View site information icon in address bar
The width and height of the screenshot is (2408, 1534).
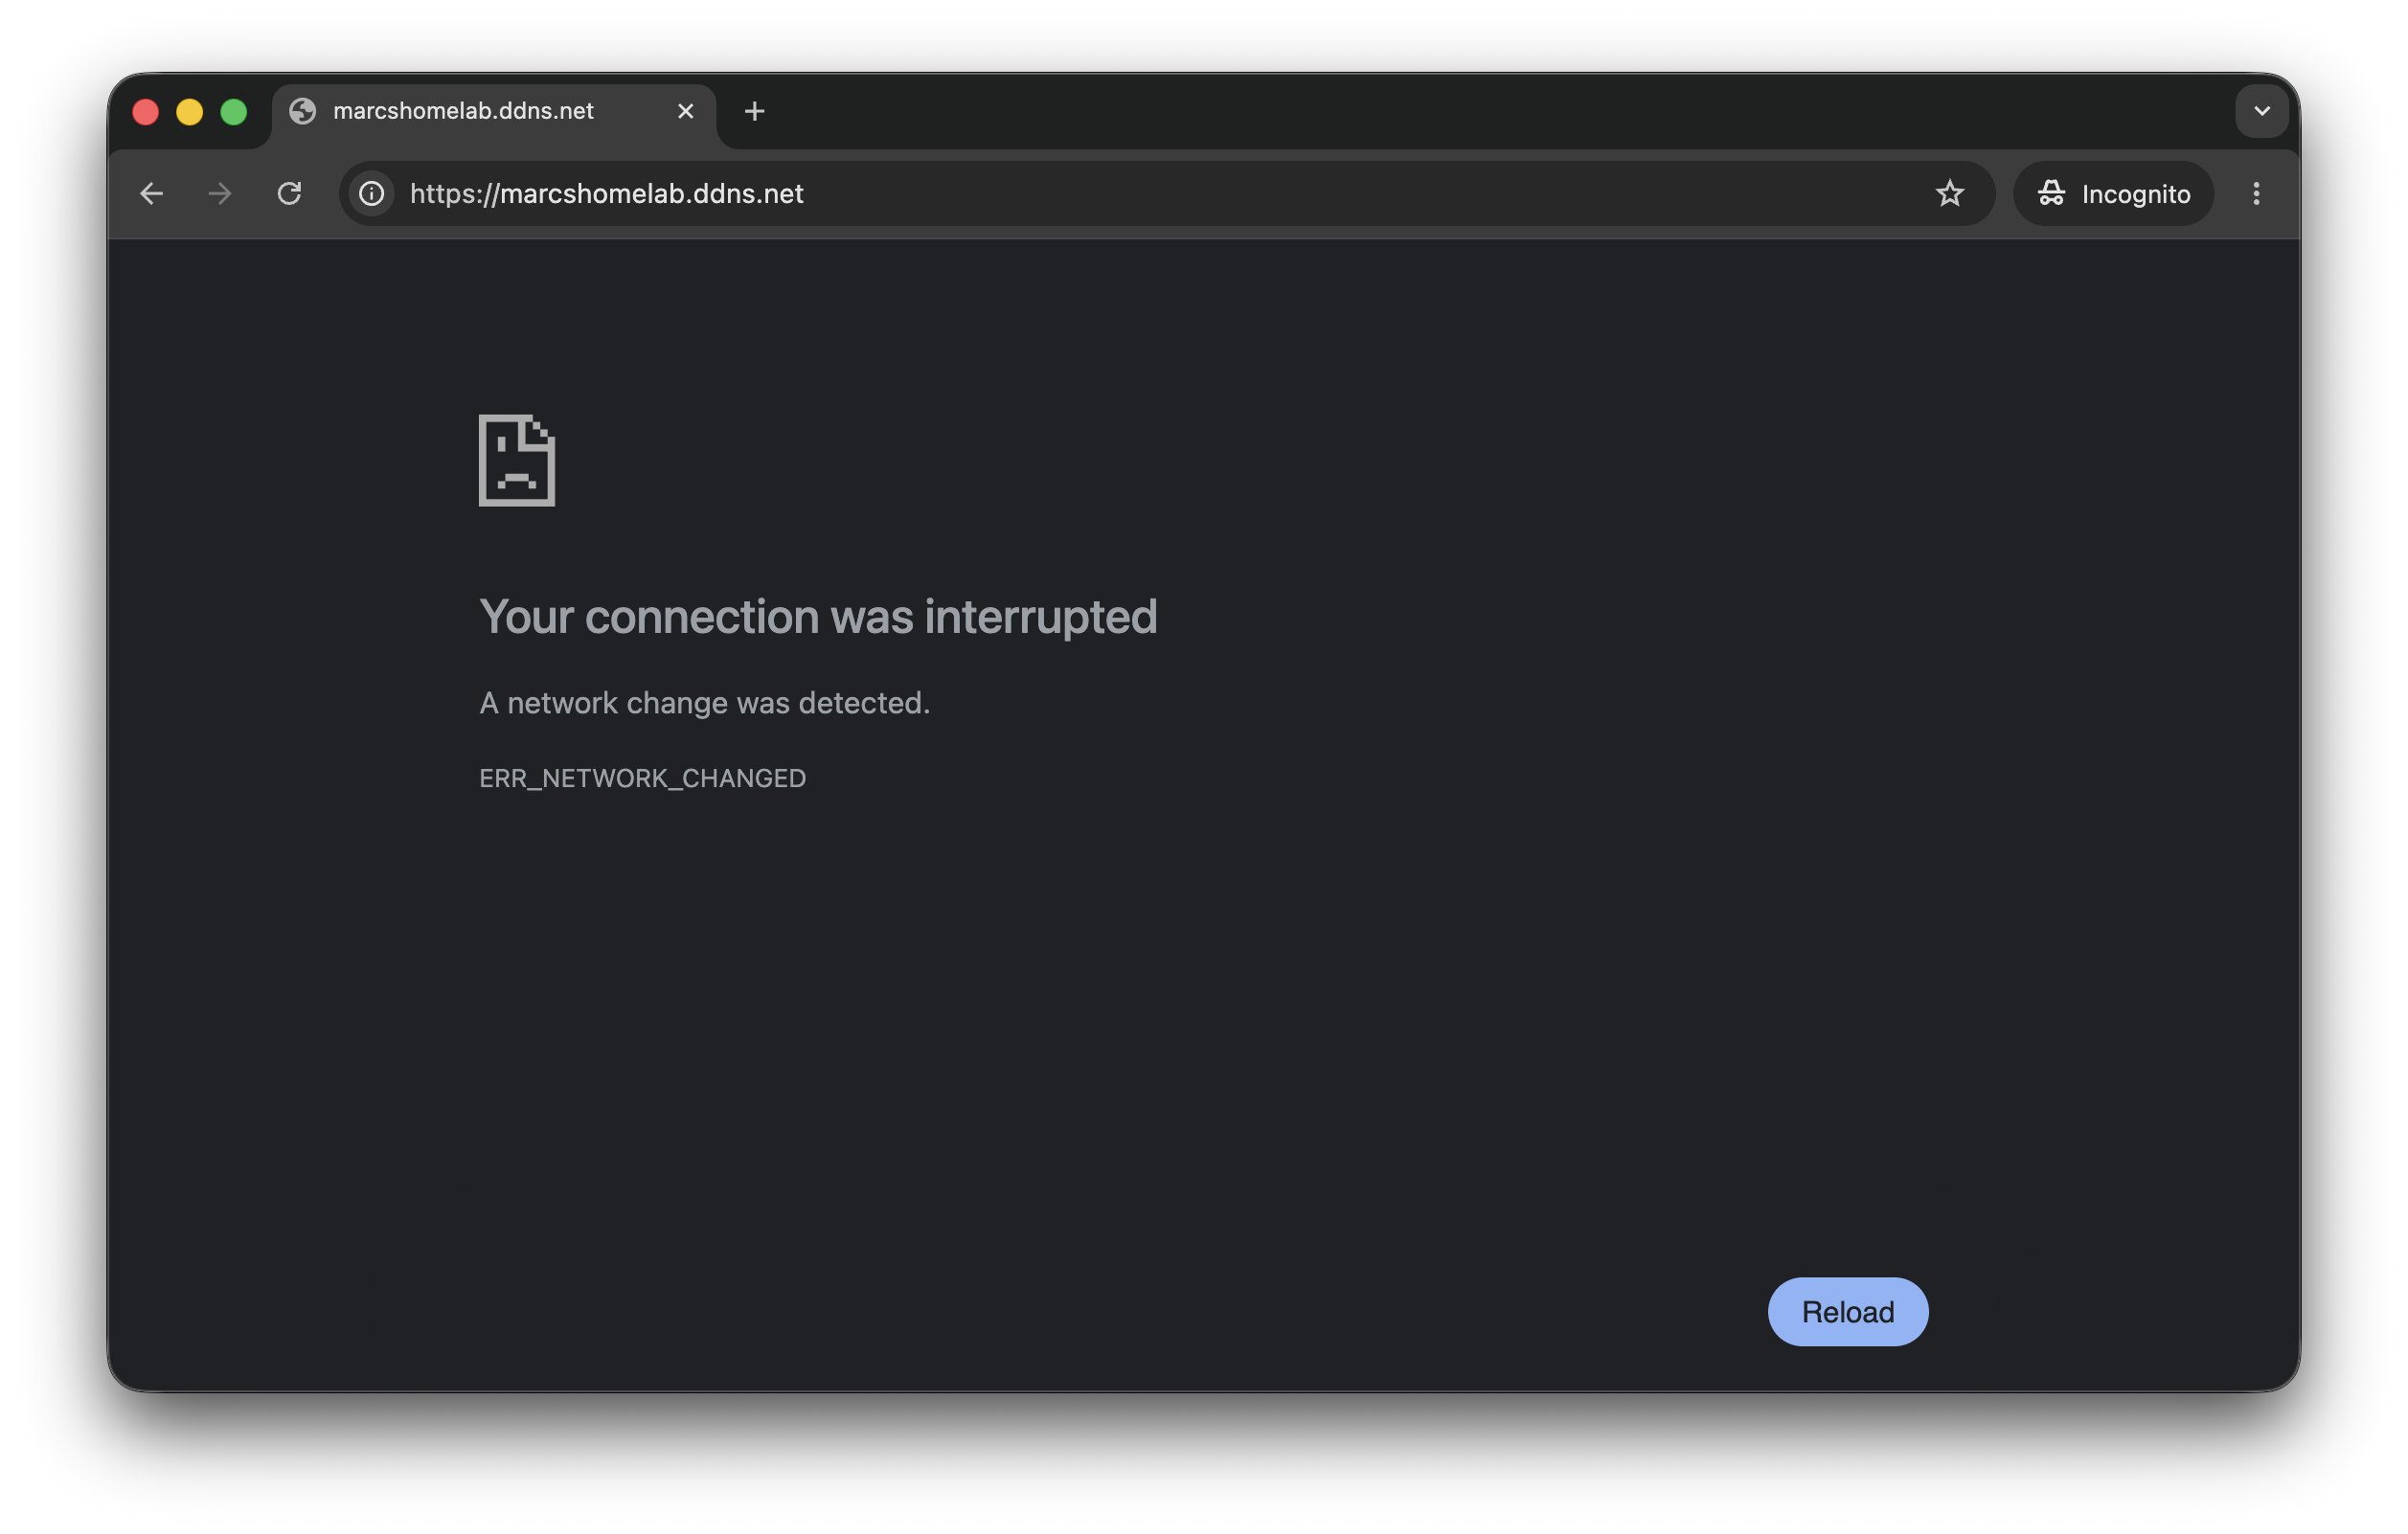tap(372, 194)
